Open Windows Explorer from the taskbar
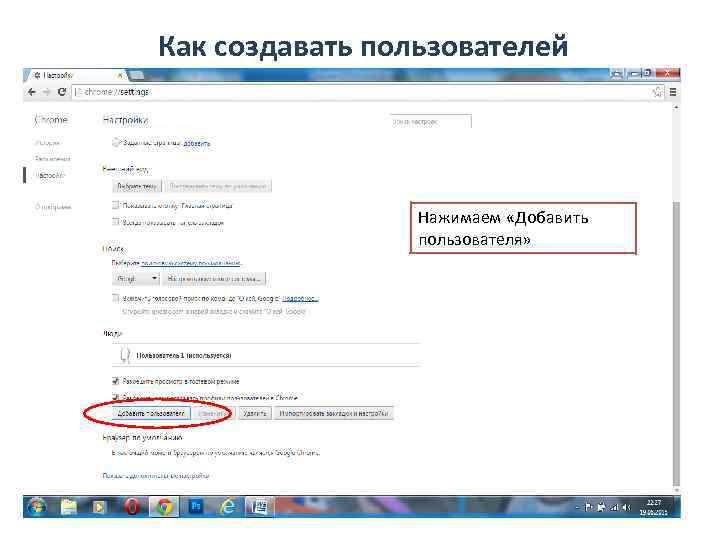This screenshot has height=540, width=720. (69, 507)
